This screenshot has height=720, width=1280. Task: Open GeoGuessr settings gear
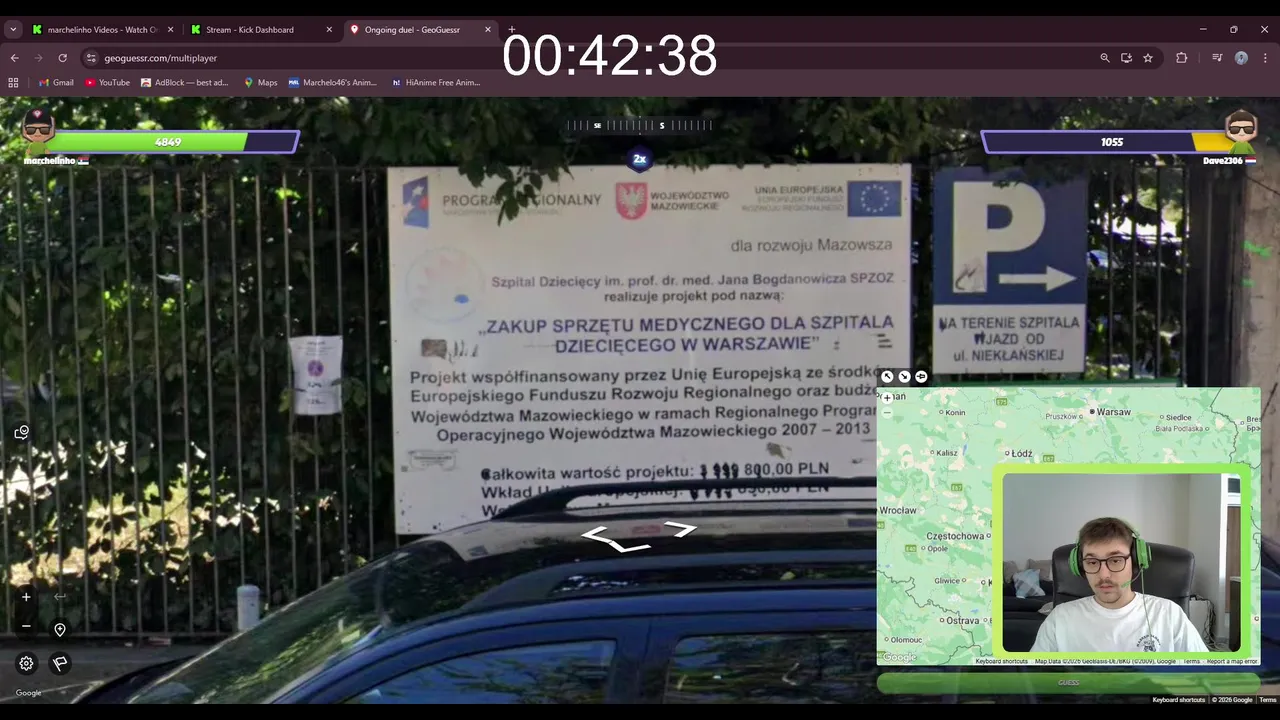[x=26, y=663]
